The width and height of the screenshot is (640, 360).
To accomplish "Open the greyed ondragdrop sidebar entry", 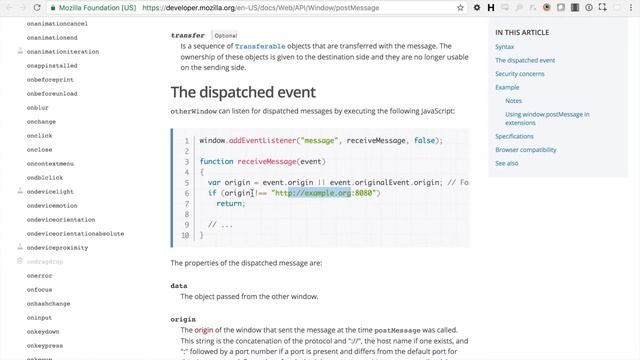I will click(x=45, y=262).
